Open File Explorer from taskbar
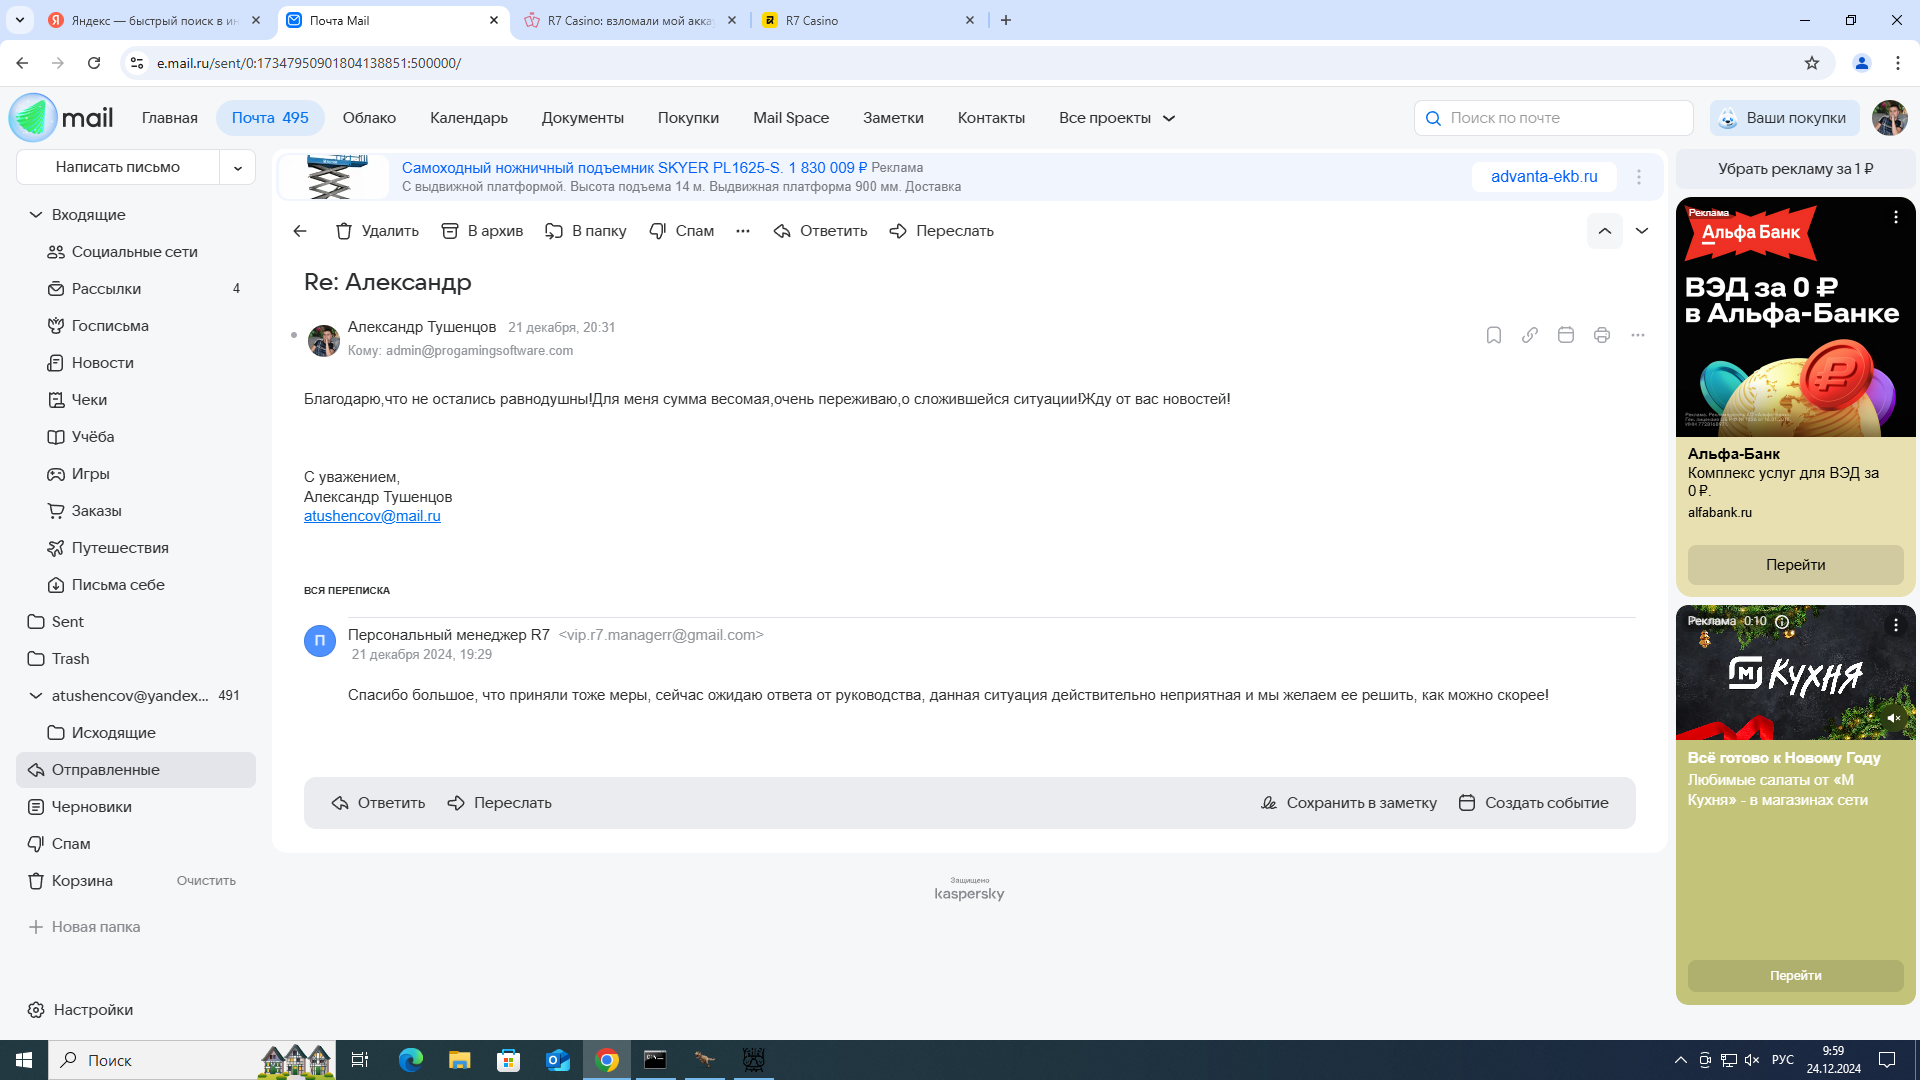This screenshot has height=1080, width=1920. click(460, 1060)
